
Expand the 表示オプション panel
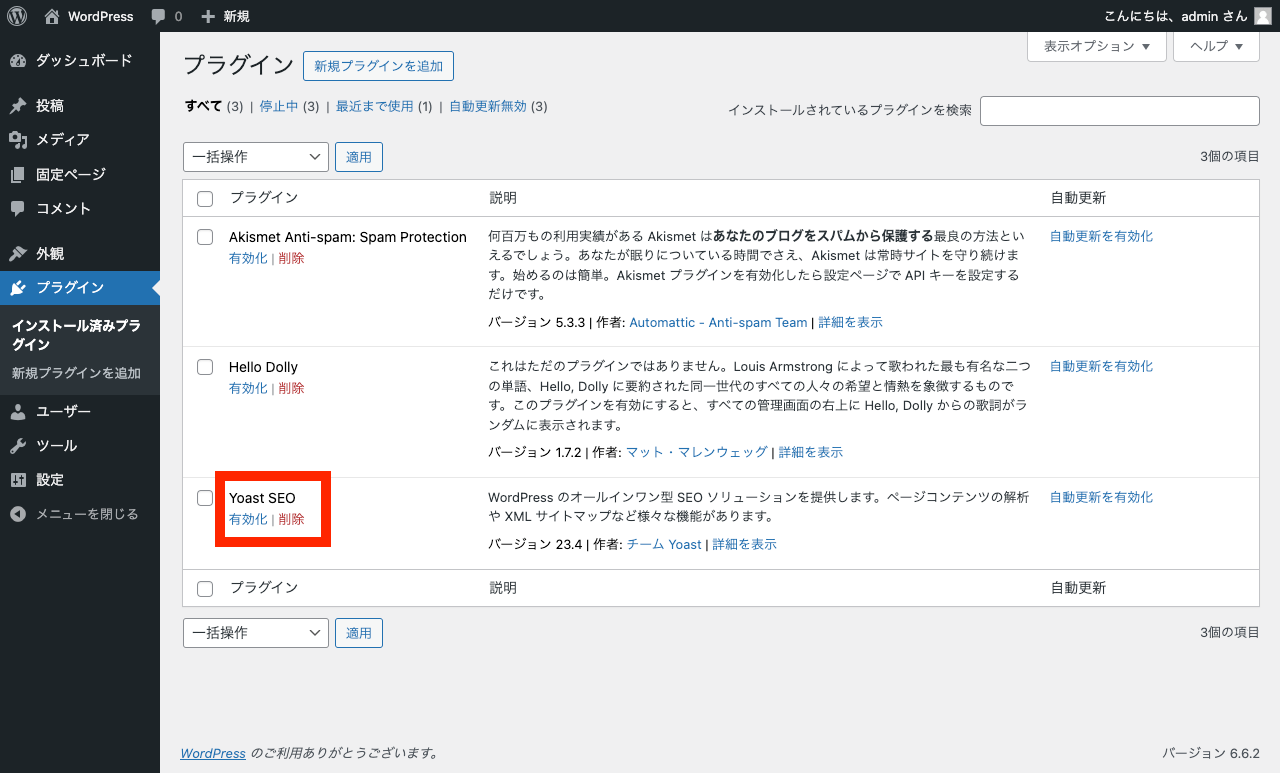(x=1097, y=46)
